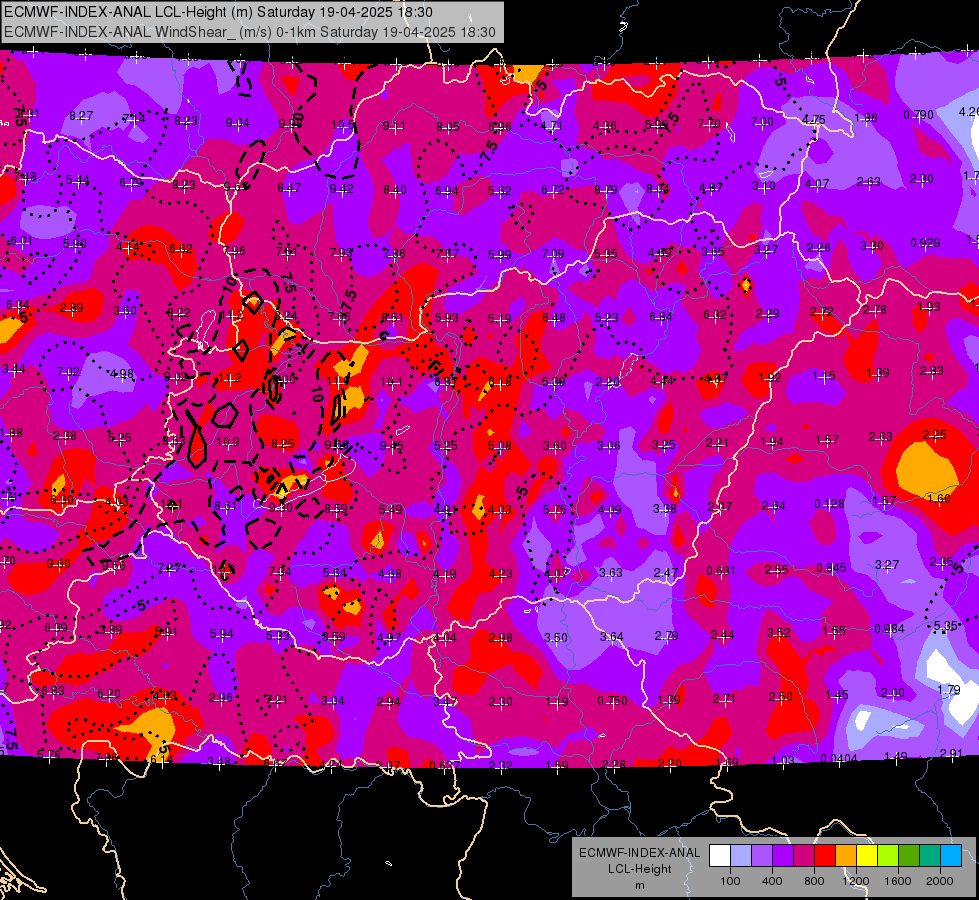
Task: Click the WindShear_ (m/s) 0-1km header line
Action: [250, 32]
